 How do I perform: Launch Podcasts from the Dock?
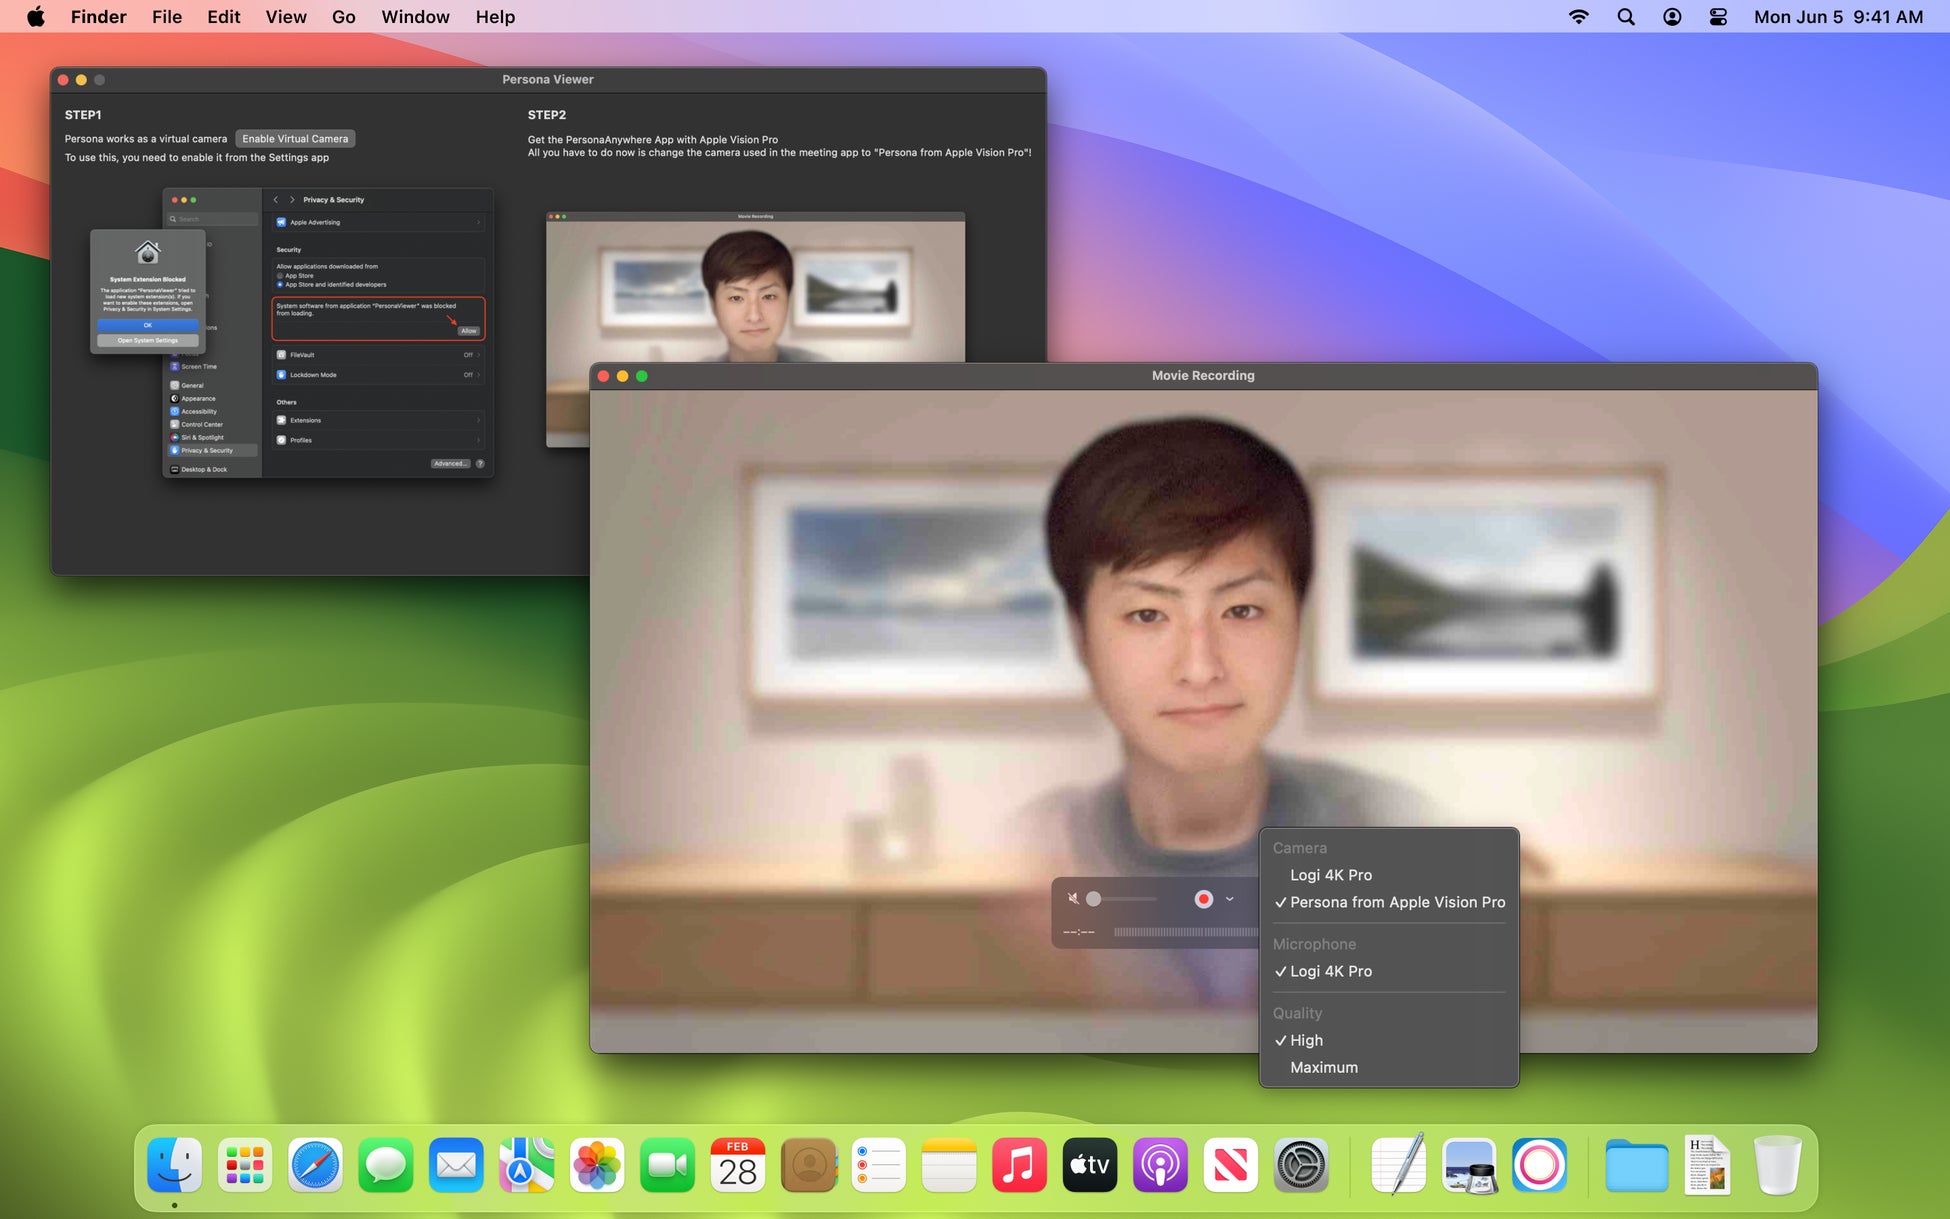point(1160,1165)
